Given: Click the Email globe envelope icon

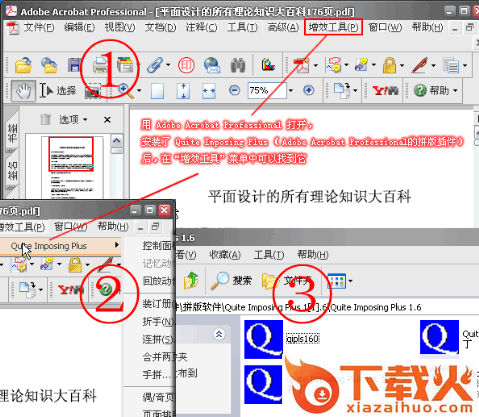Looking at the screenshot, I should pyautogui.click(x=212, y=65).
